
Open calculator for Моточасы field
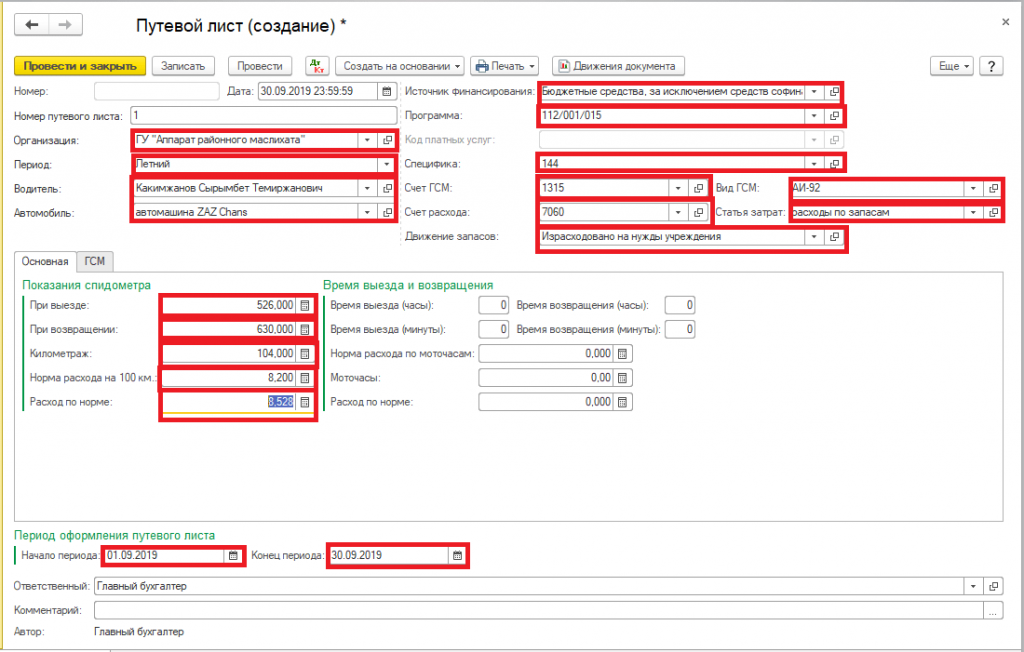pos(622,378)
